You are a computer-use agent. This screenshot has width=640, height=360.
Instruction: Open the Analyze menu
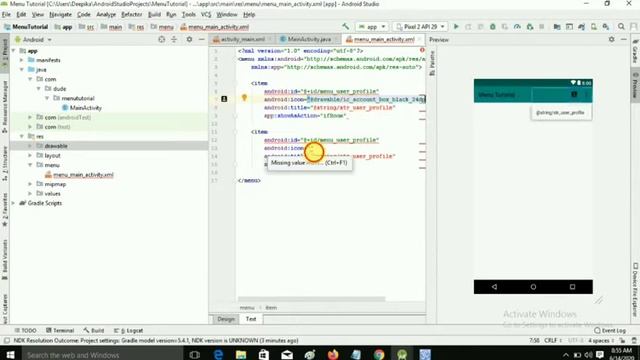pyautogui.click(x=106, y=14)
